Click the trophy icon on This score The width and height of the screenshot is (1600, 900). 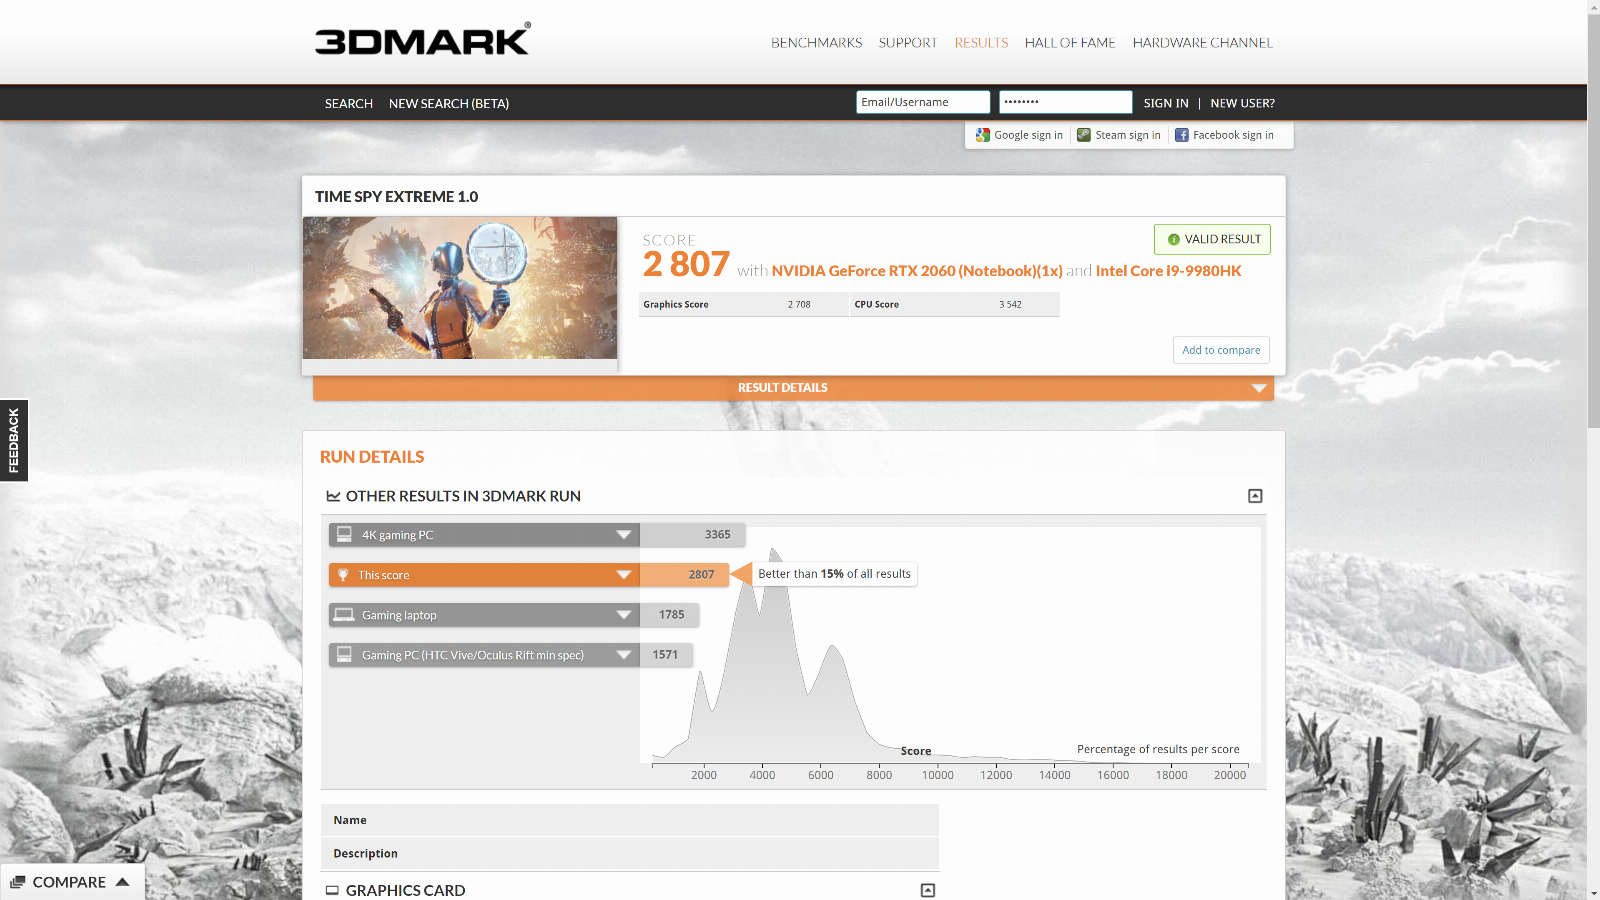pos(343,575)
